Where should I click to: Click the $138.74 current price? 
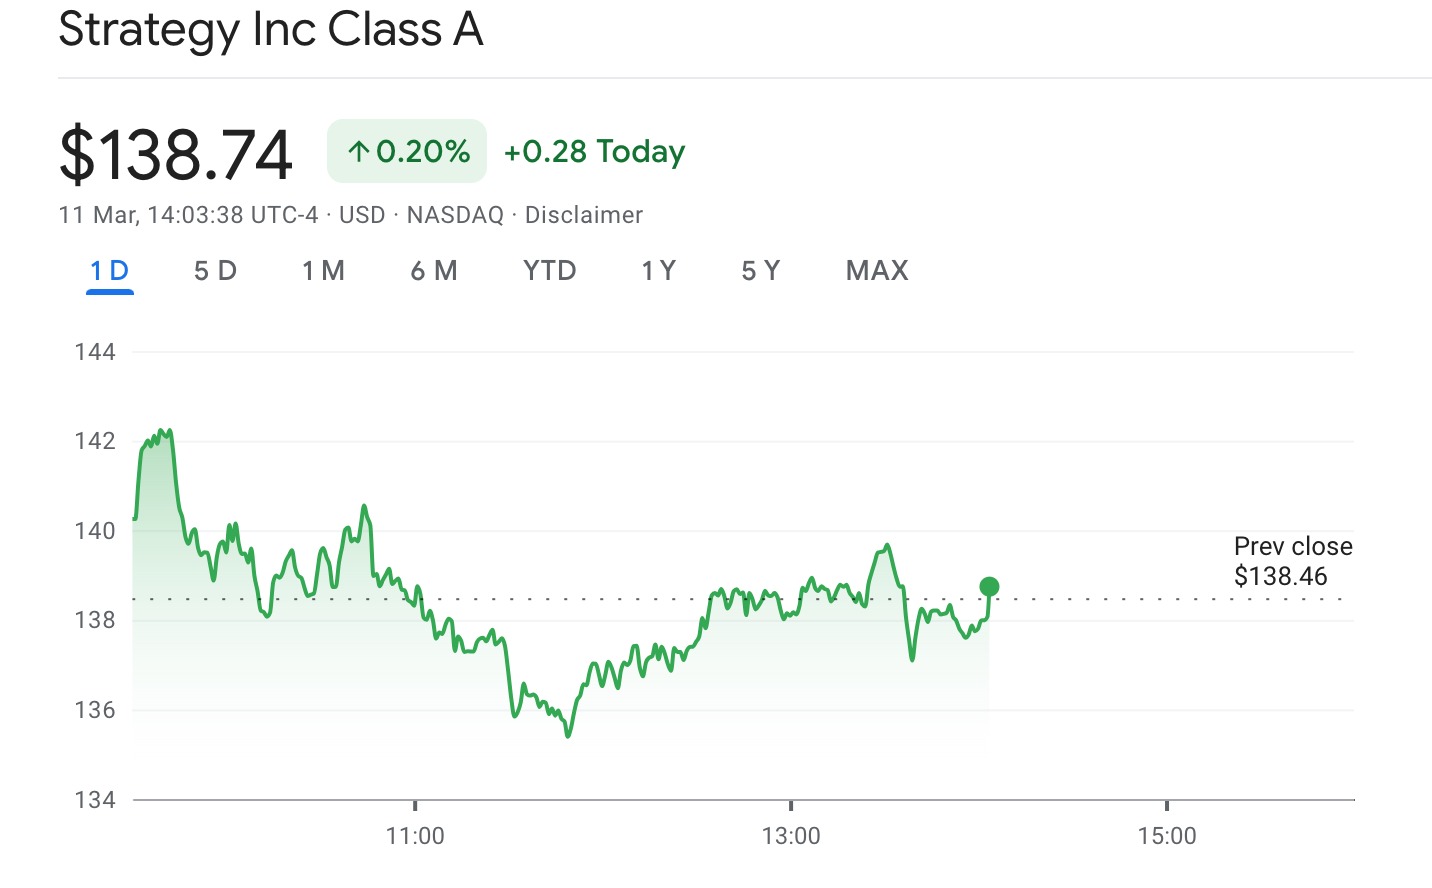176,154
